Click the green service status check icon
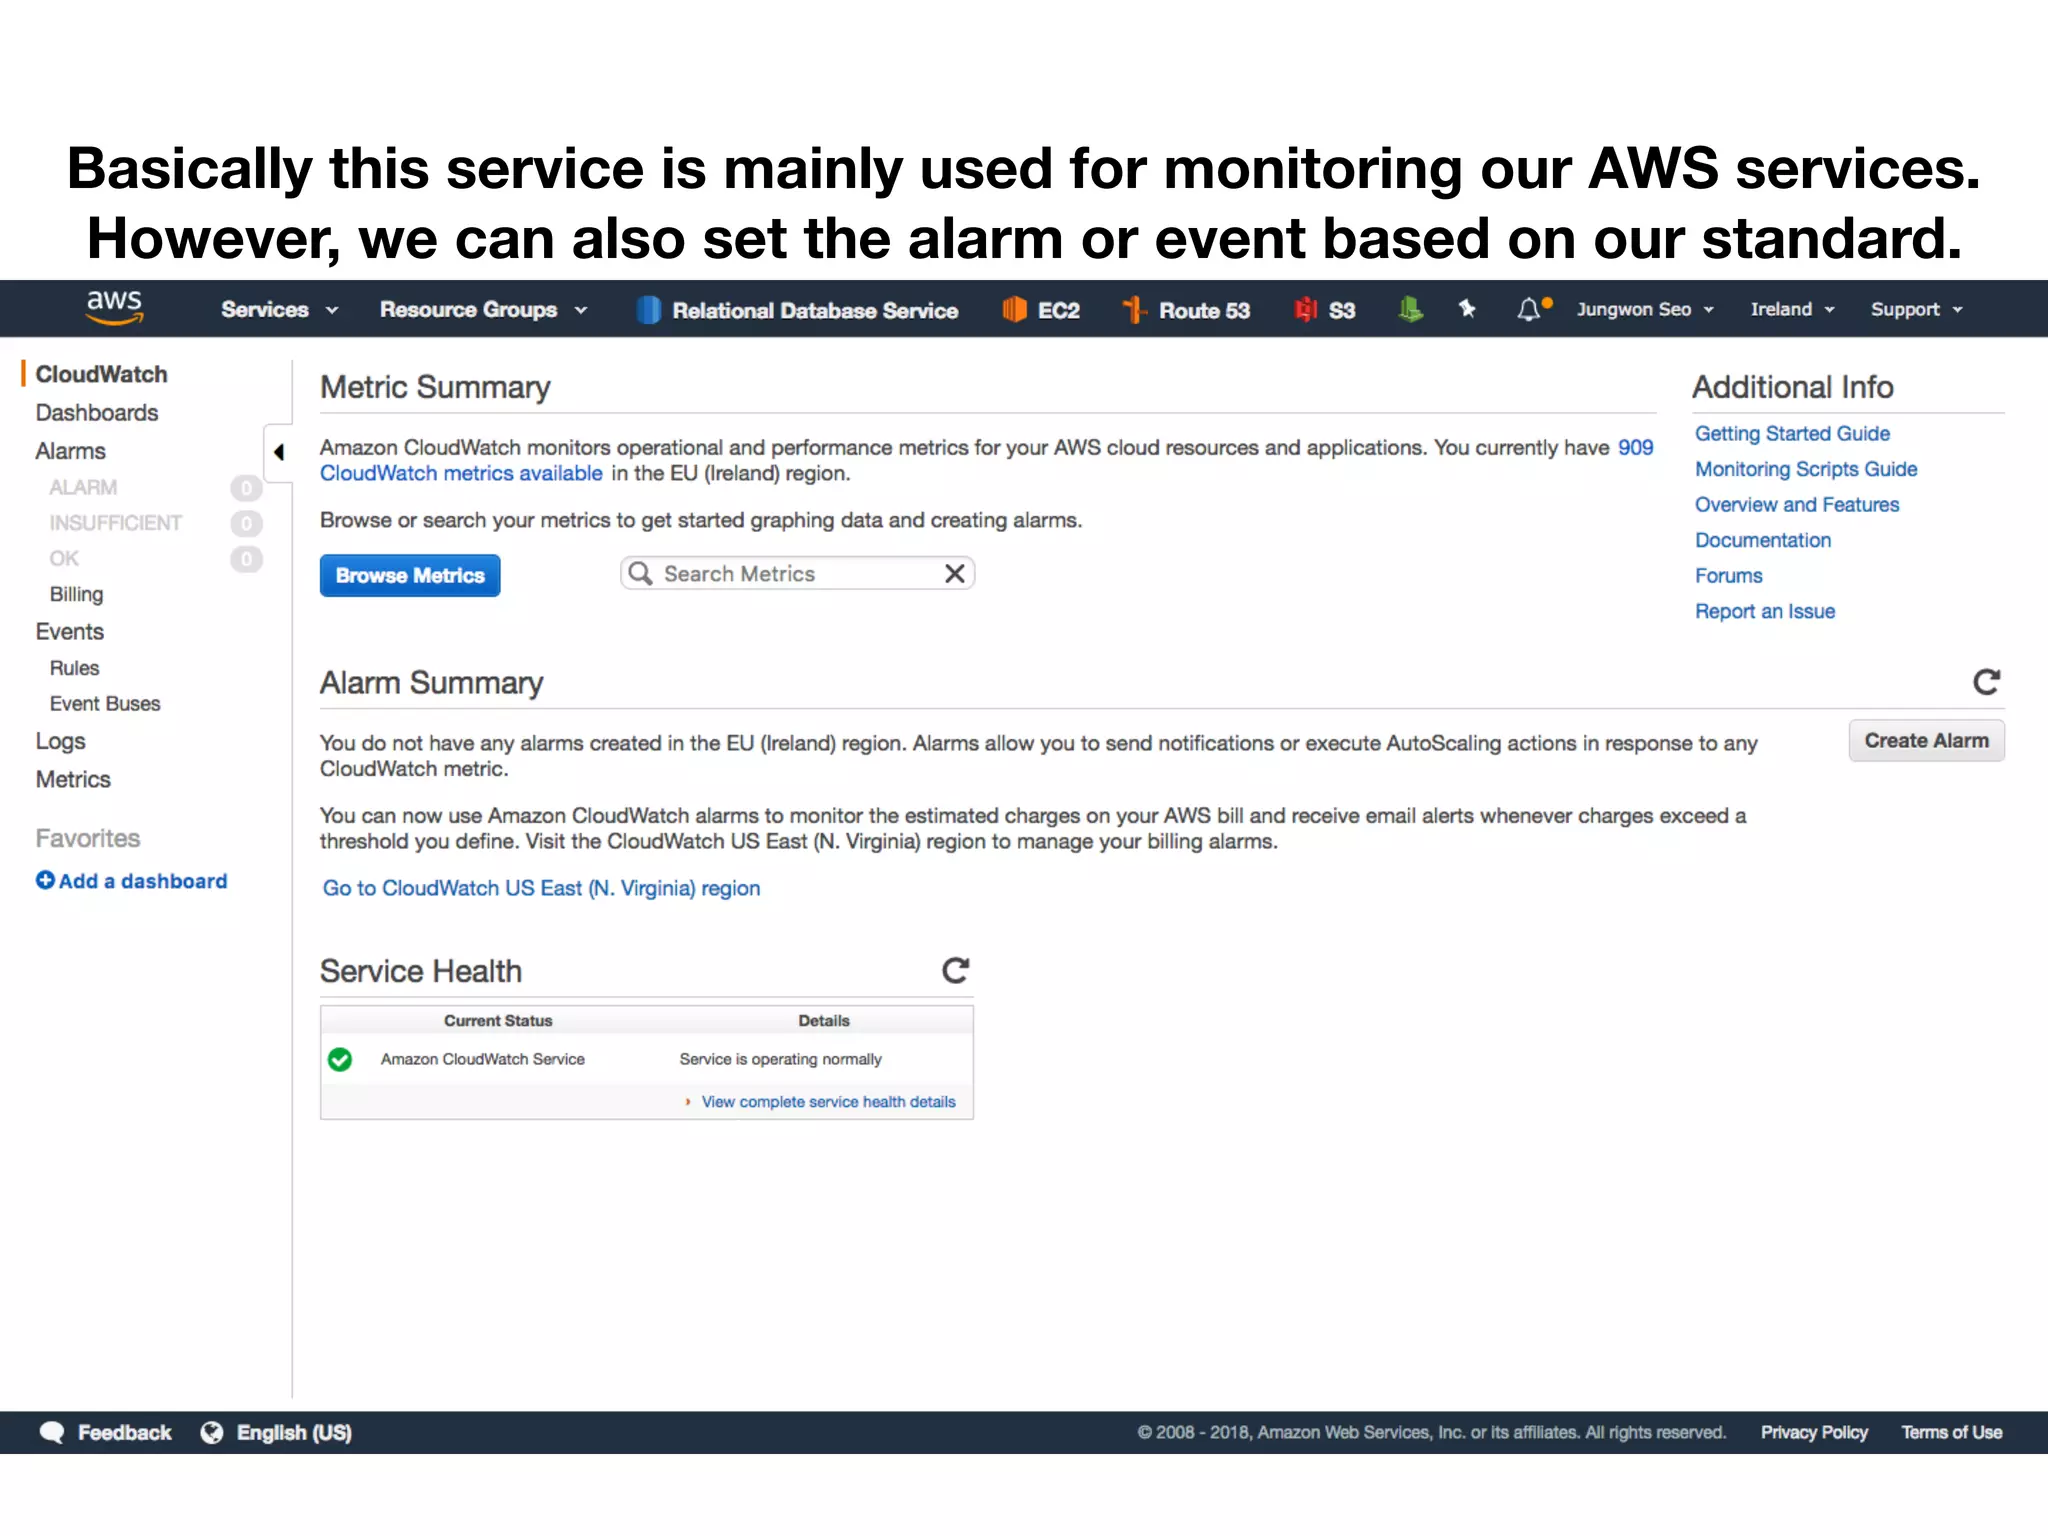The image size is (2048, 1536). click(x=340, y=1059)
